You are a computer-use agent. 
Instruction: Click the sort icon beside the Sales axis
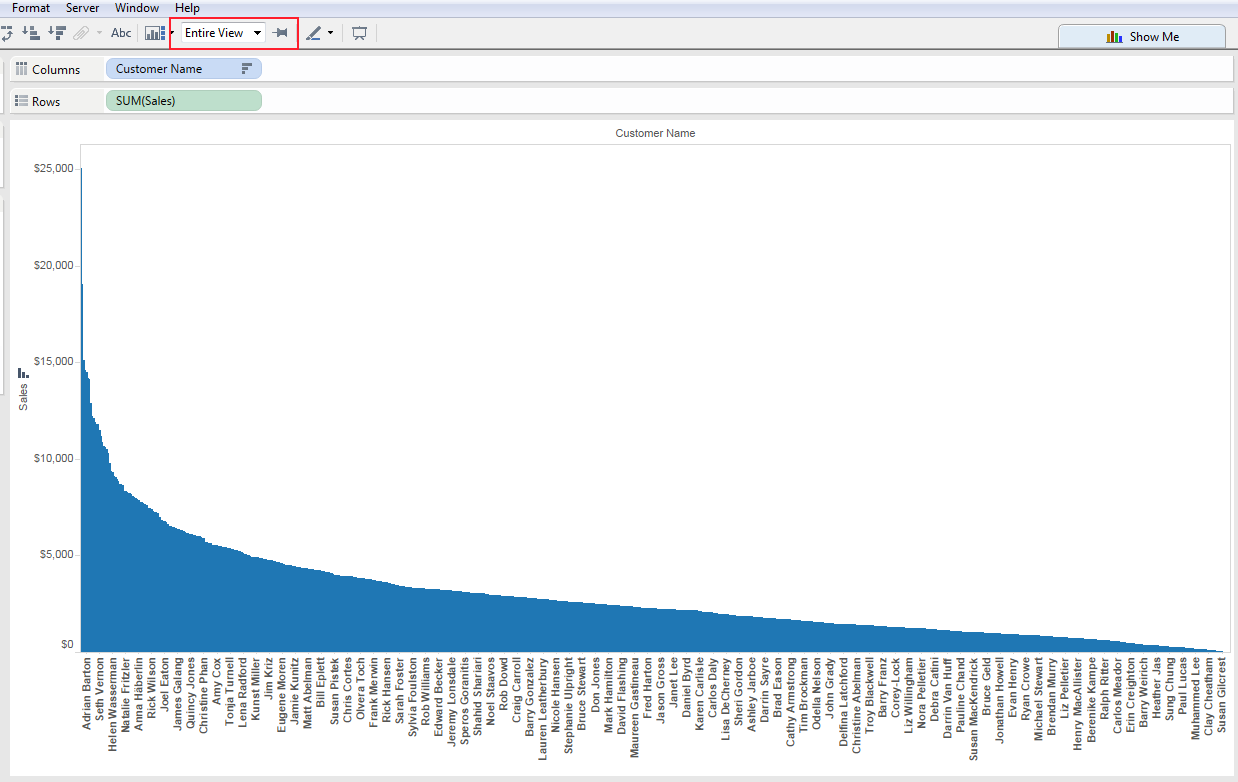pos(23,373)
